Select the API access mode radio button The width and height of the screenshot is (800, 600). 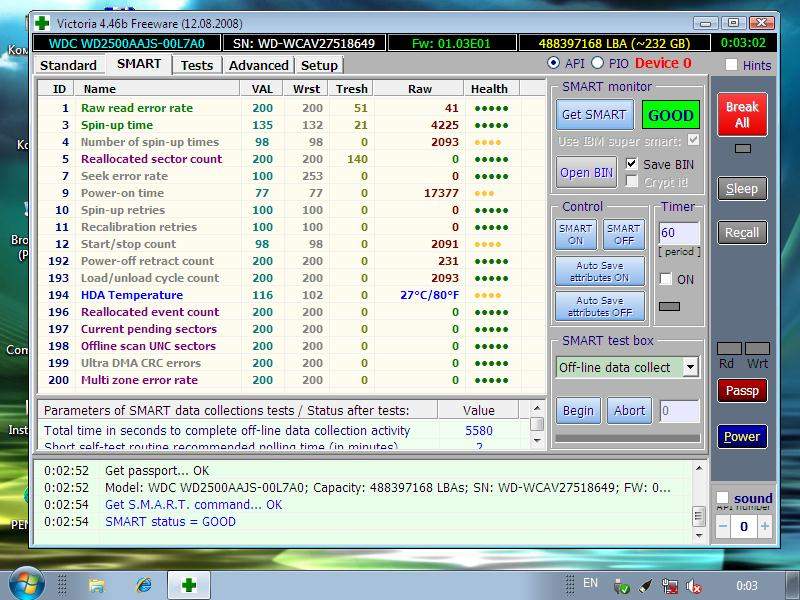pos(553,63)
